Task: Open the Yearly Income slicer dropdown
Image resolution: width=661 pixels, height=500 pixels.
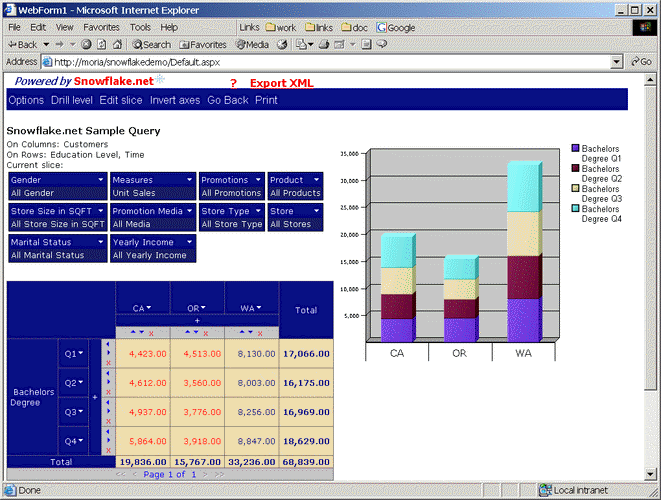Action: 190,242
